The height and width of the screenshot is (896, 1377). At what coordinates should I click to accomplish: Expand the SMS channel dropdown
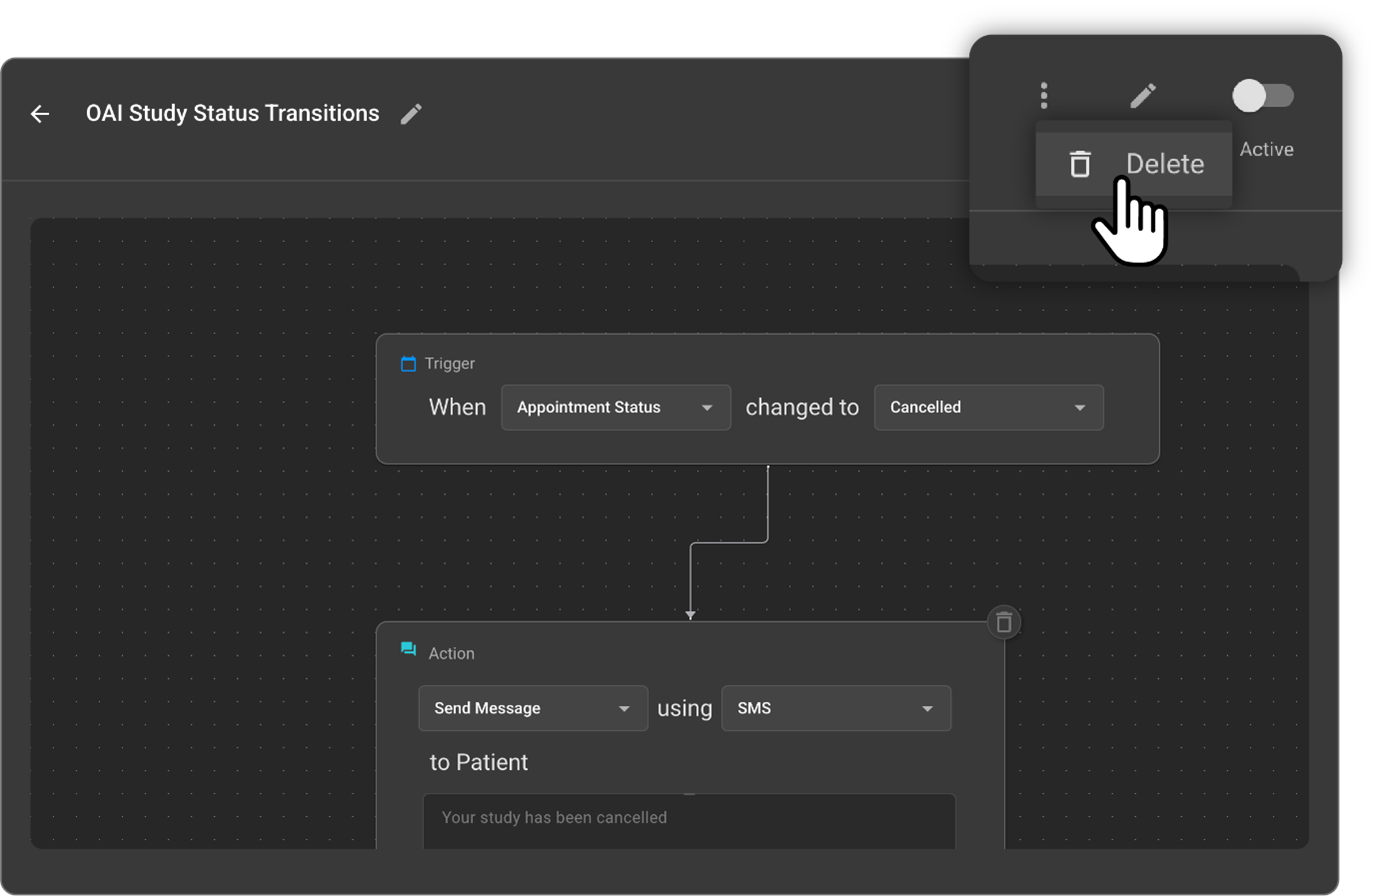(x=835, y=708)
